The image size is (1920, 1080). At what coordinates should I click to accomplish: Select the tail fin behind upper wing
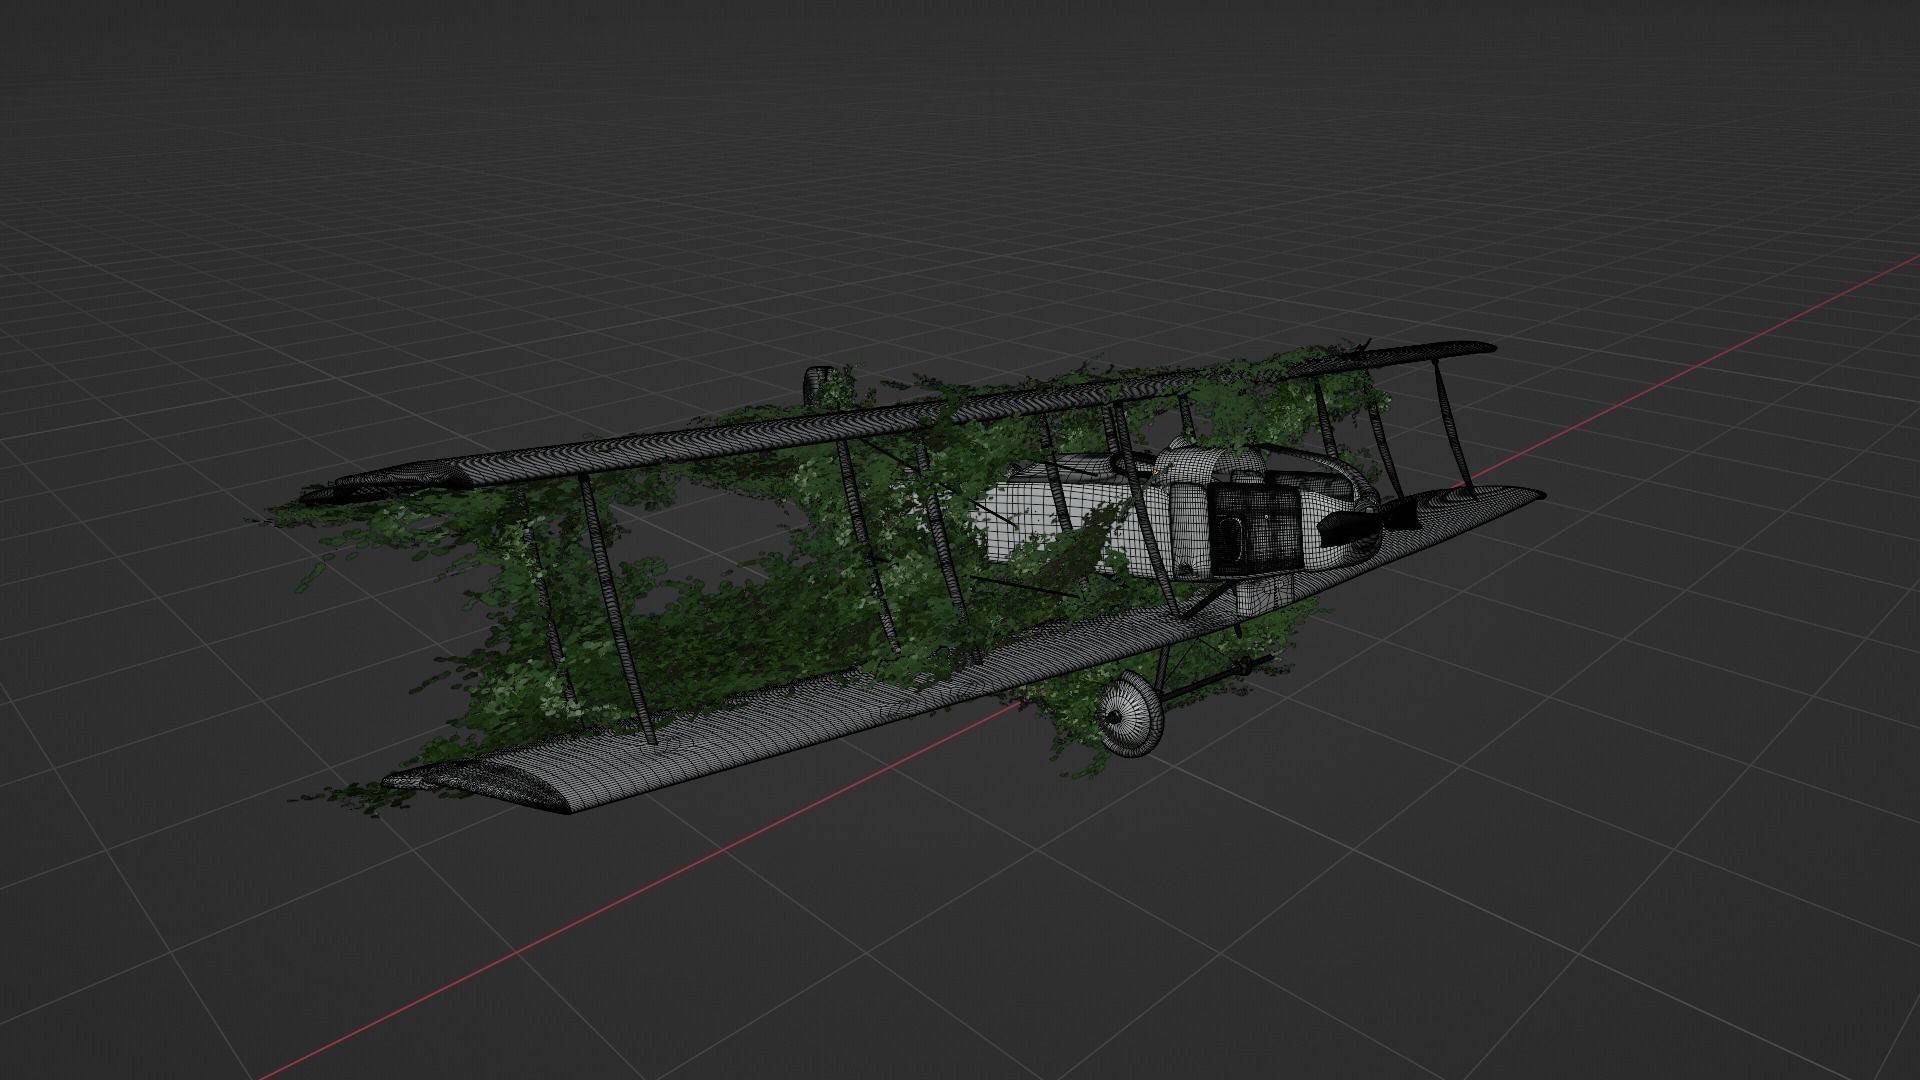point(819,386)
